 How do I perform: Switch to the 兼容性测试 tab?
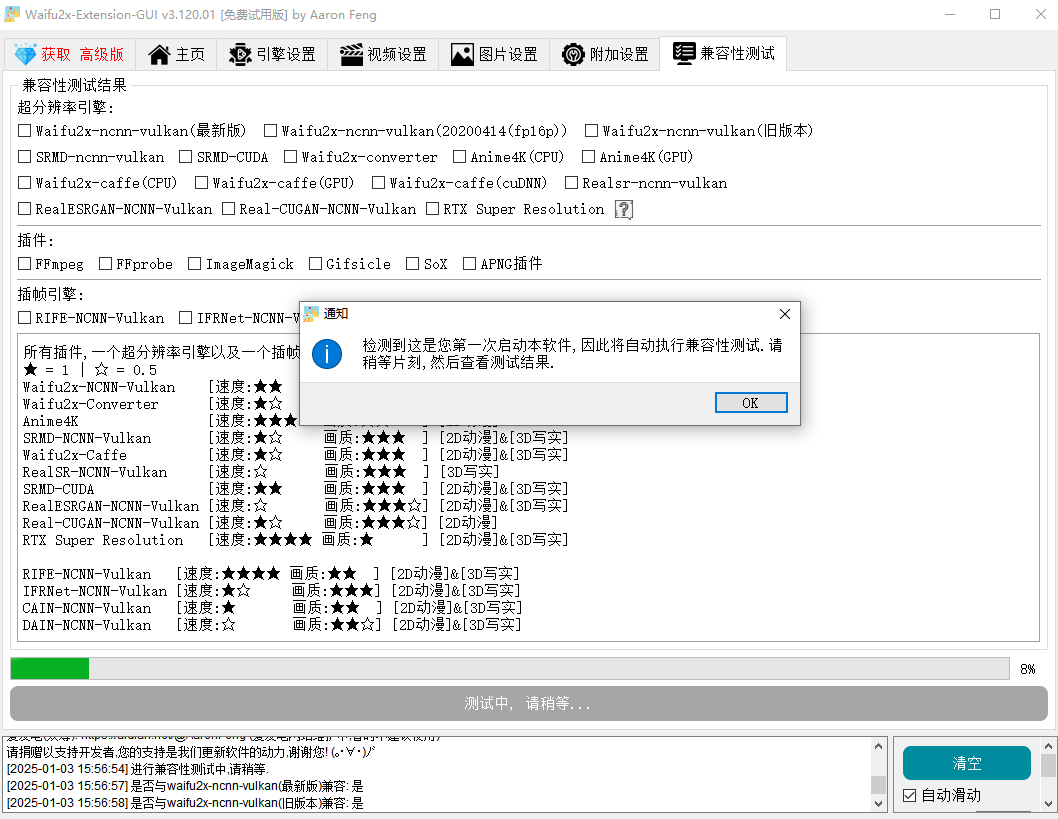click(x=723, y=55)
